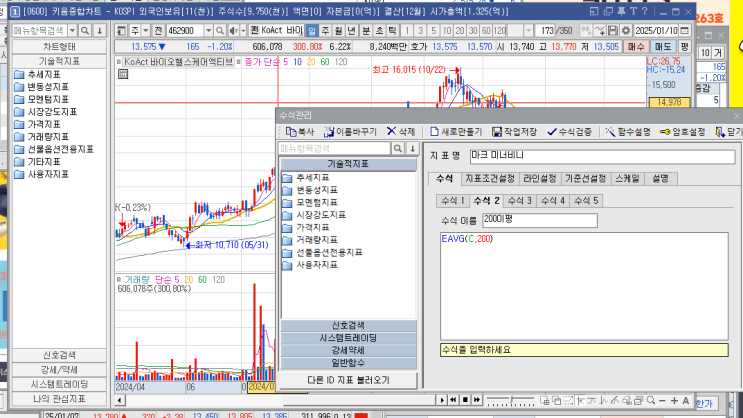Image resolution: width=743 pixels, height=418 pixels.
Task: Select the 일 daily period toggle
Action: 312,31
